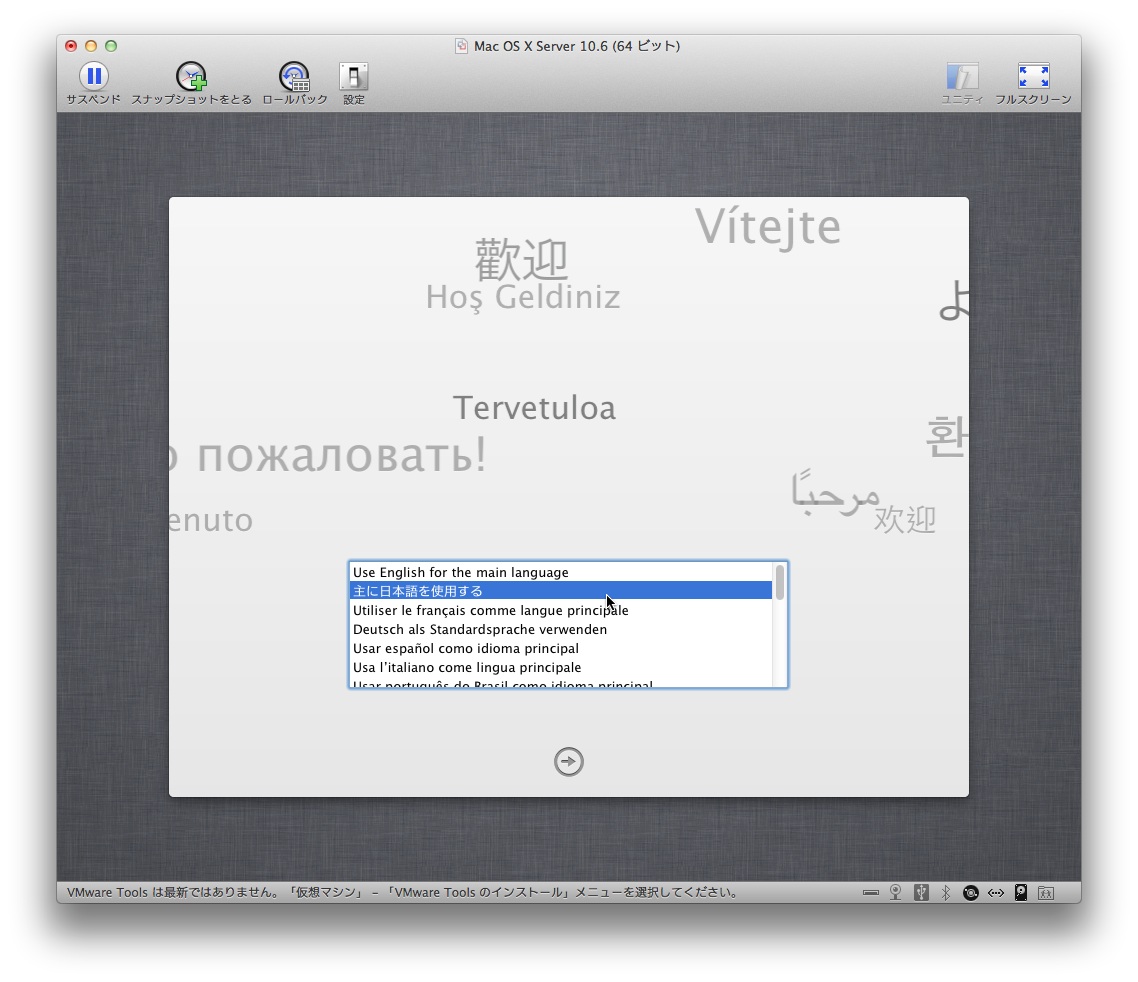Image resolution: width=1138 pixels, height=982 pixels.
Task: Click the language list scrollbar thumb
Action: (779, 582)
